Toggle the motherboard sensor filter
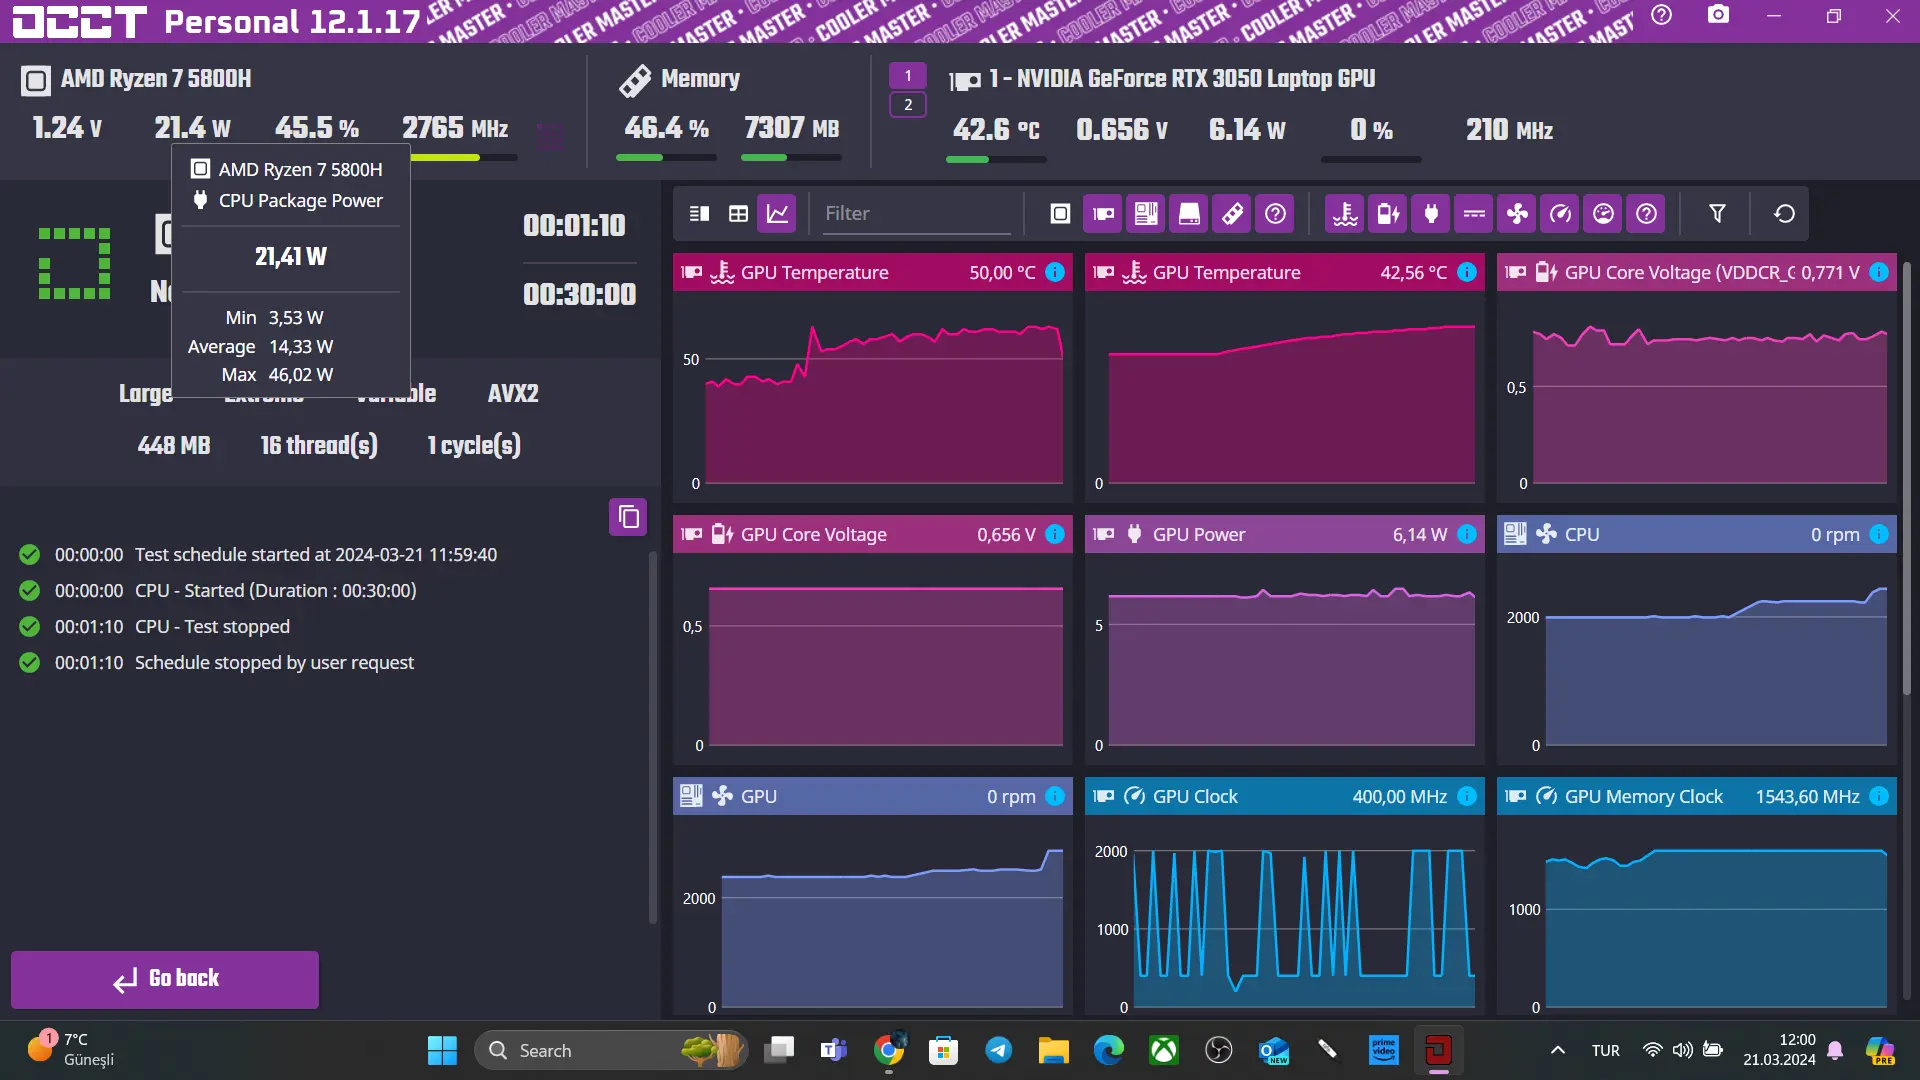The height and width of the screenshot is (1080, 1920). click(x=1146, y=214)
